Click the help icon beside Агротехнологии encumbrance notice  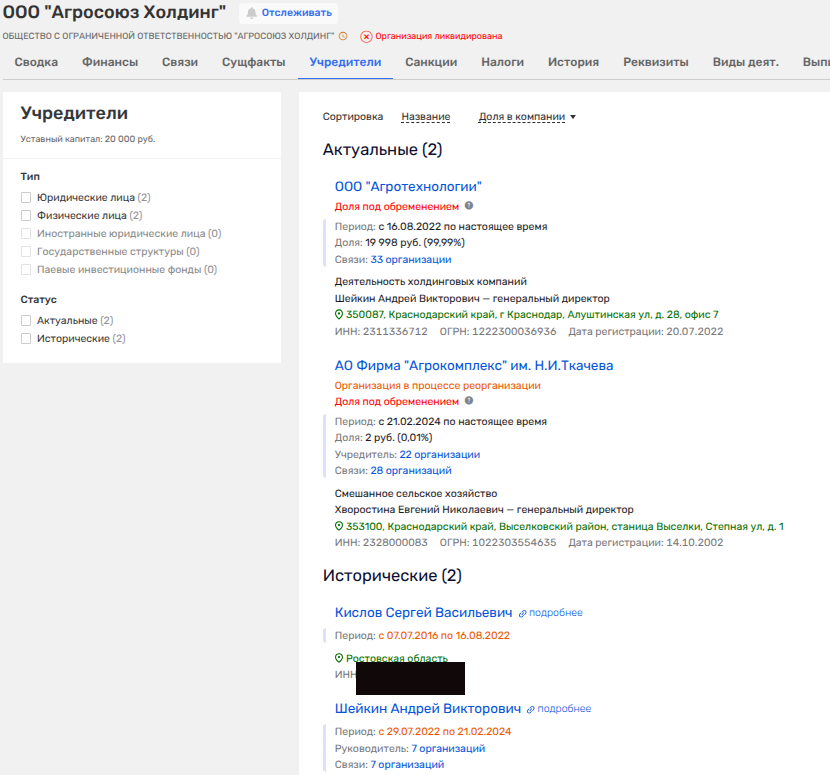click(x=469, y=206)
